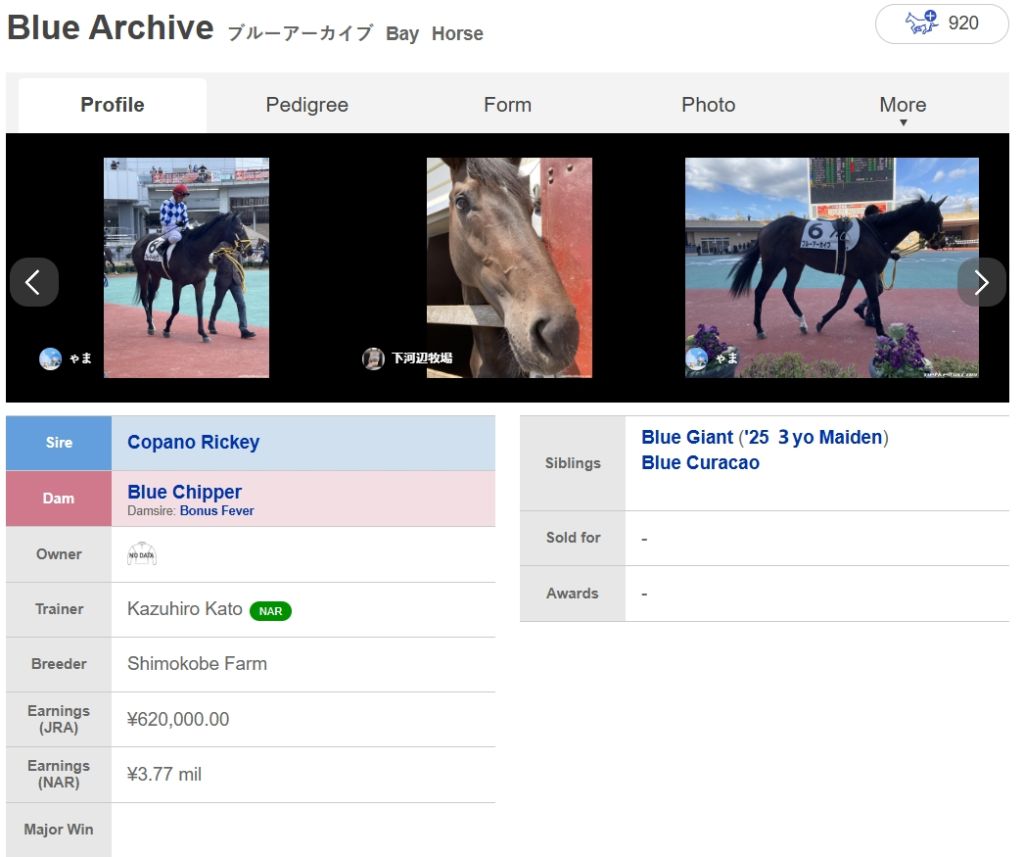Click the やま avatar on the first photo
1024x857 pixels.
point(50,359)
